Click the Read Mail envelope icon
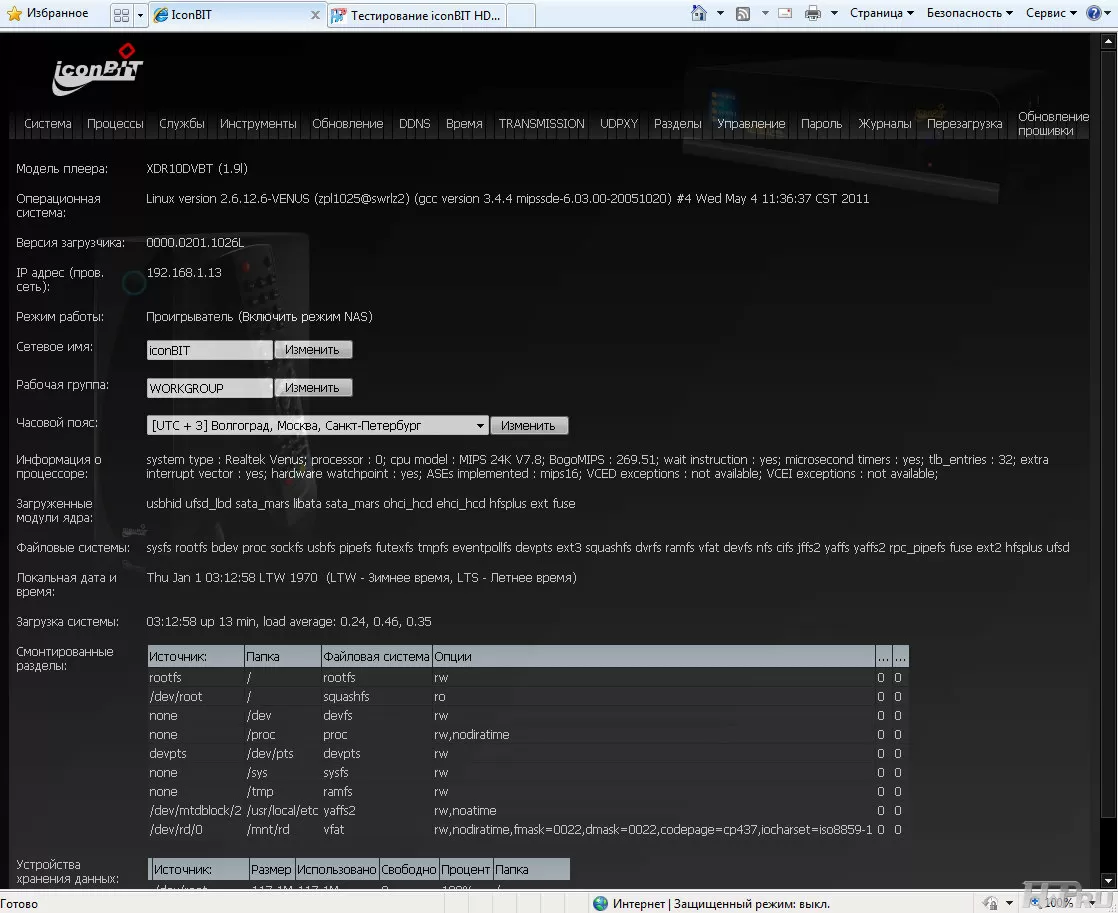Image resolution: width=1118 pixels, height=913 pixels. click(785, 13)
